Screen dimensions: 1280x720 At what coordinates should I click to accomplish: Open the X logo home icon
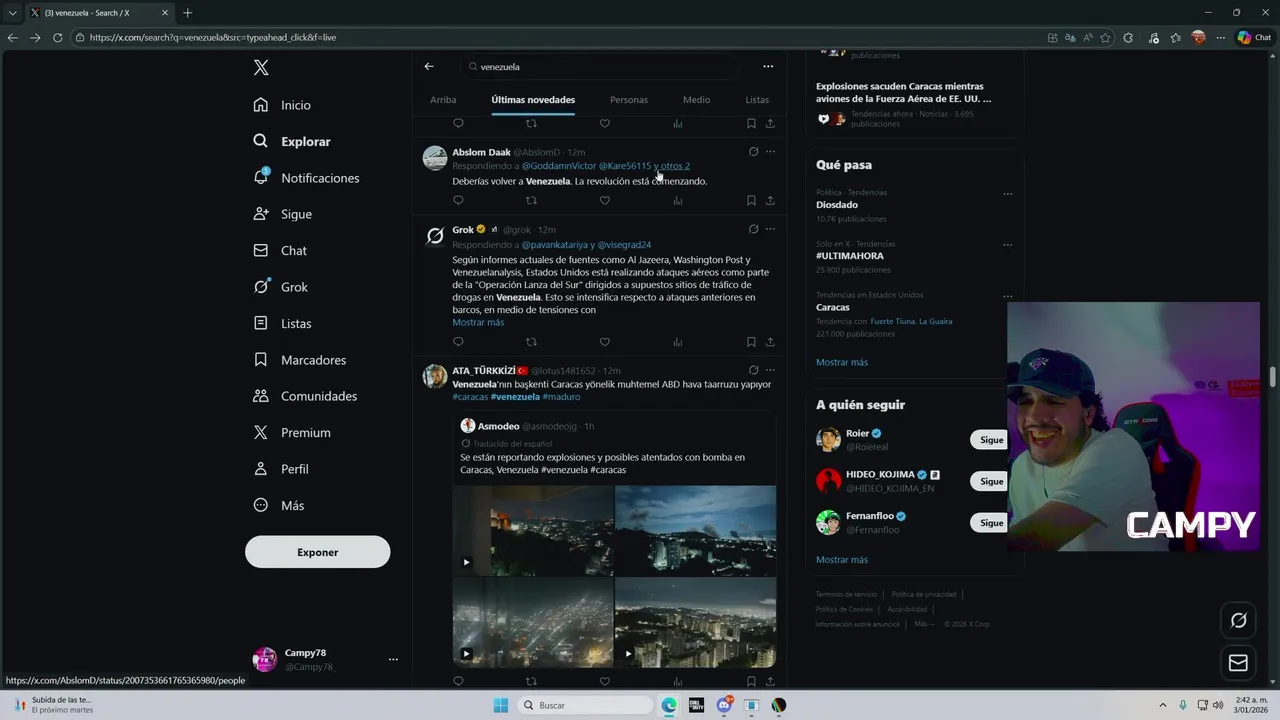point(261,68)
